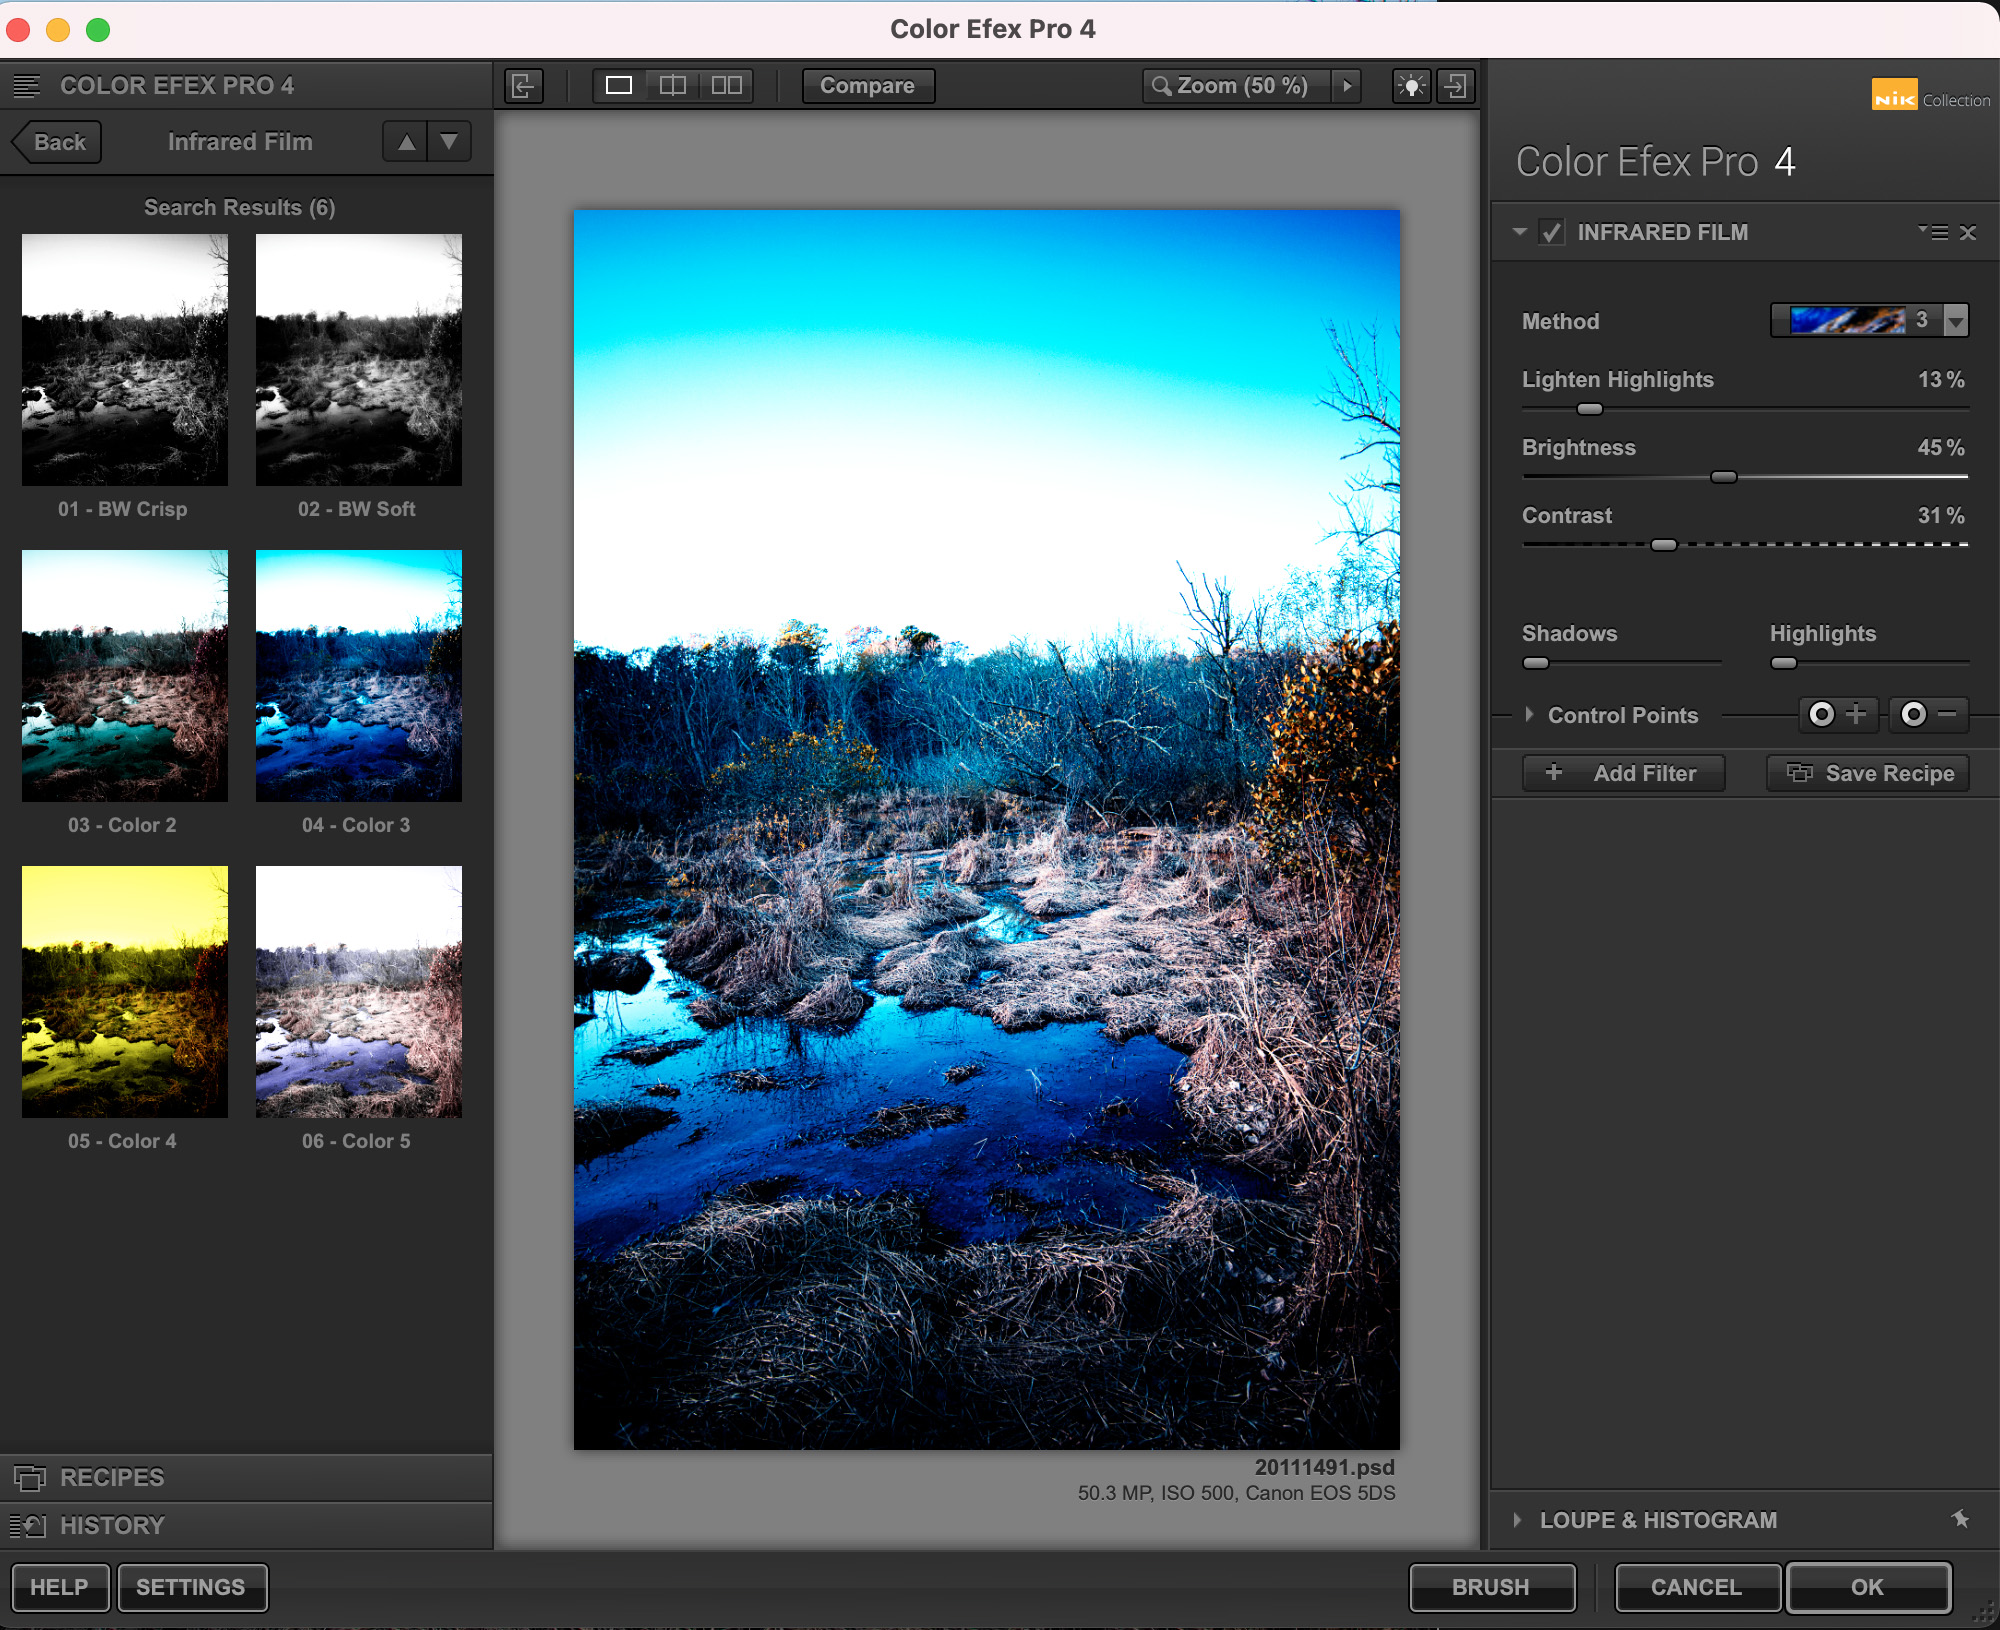Click Add Filter button
Screen dimensions: 2000x1630
click(x=1623, y=773)
